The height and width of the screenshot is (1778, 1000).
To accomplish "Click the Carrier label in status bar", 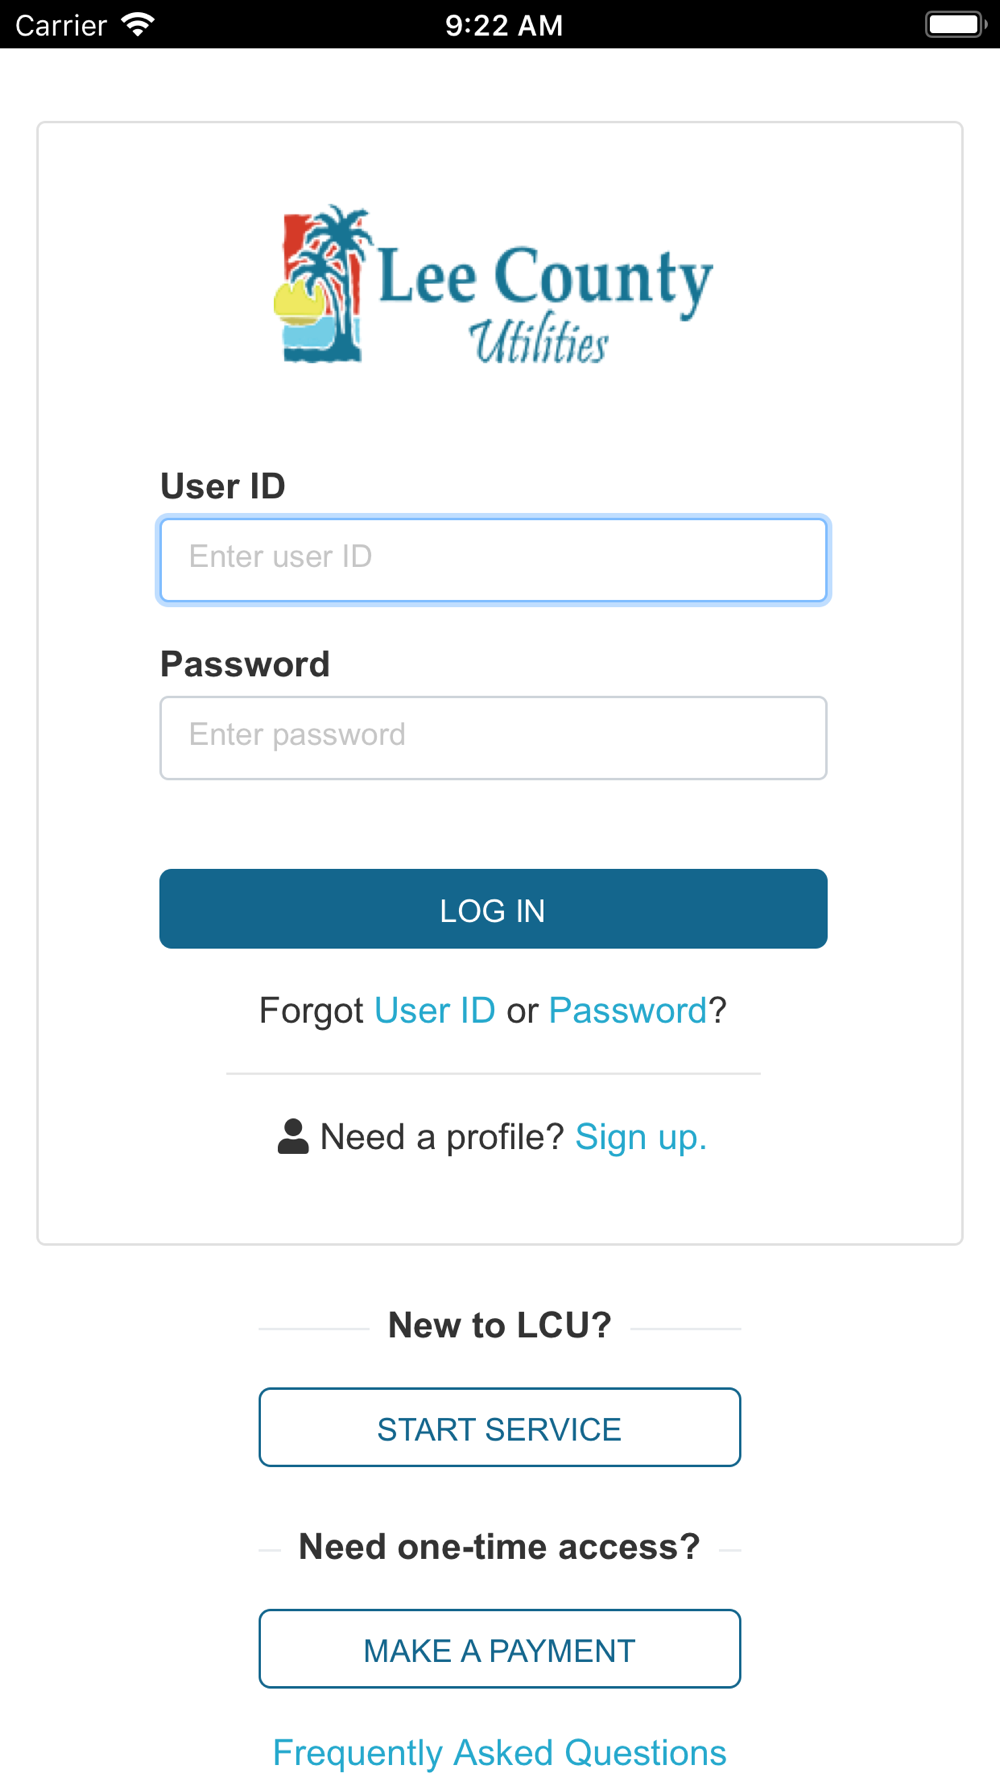I will (x=61, y=25).
